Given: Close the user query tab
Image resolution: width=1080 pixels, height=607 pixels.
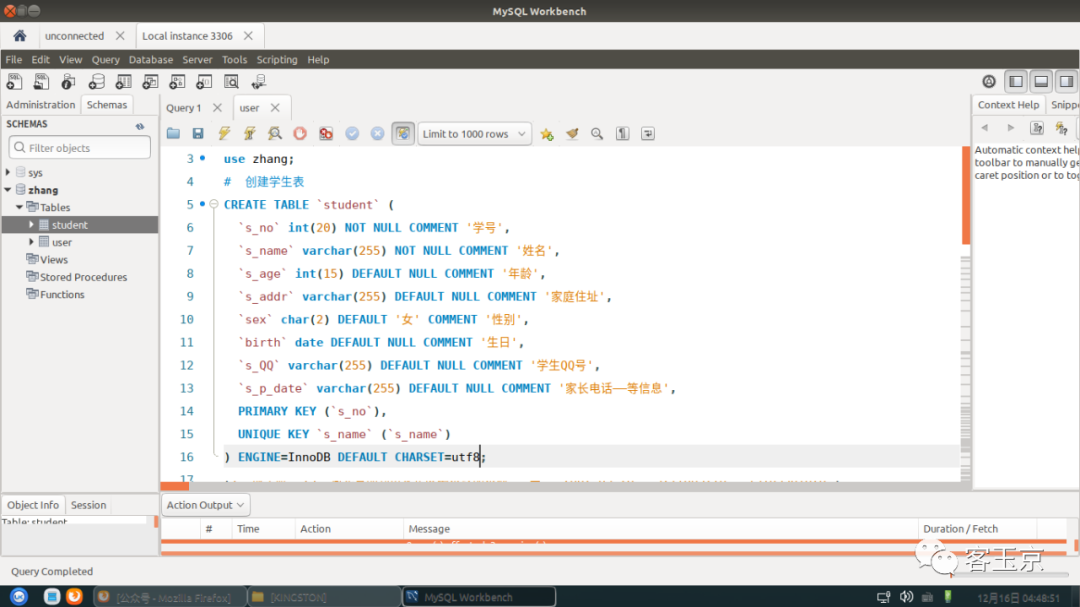Looking at the screenshot, I should point(276,107).
